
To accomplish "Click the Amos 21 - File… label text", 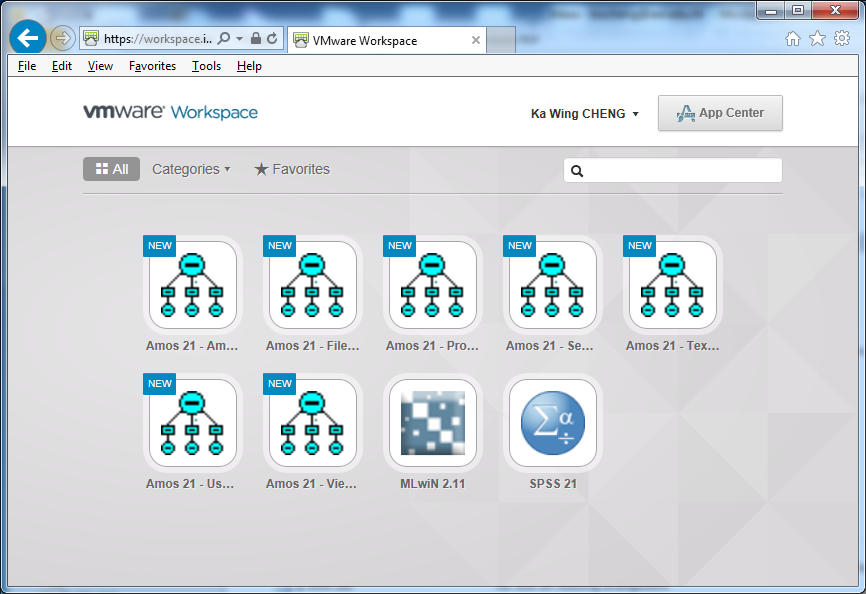I will point(313,346).
